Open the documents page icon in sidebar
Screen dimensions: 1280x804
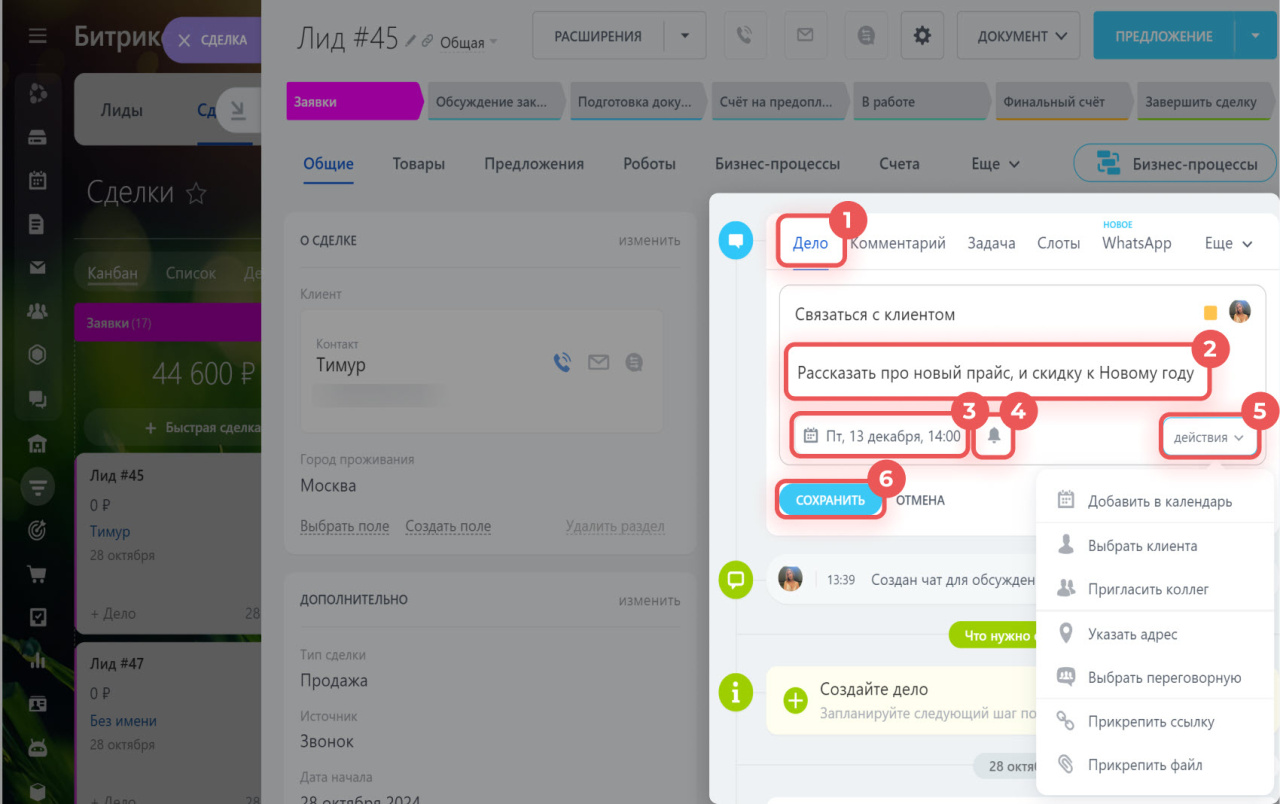tap(37, 224)
